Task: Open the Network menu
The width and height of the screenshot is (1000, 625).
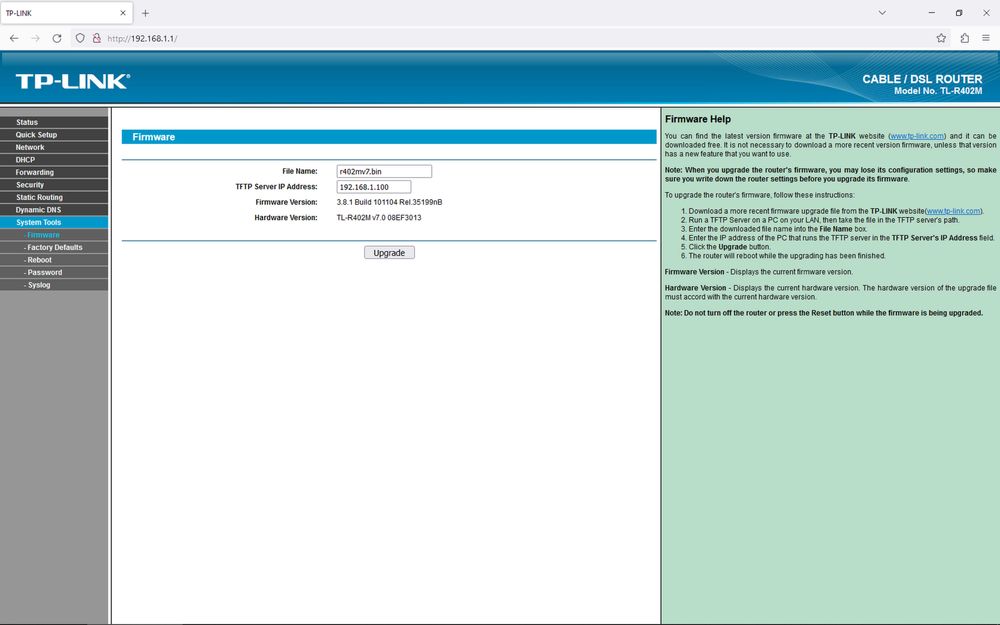Action: pyautogui.click(x=54, y=147)
